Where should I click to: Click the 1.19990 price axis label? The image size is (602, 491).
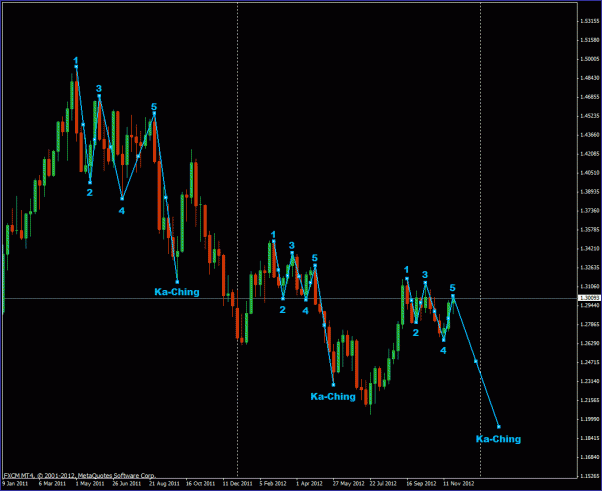tap(590, 419)
